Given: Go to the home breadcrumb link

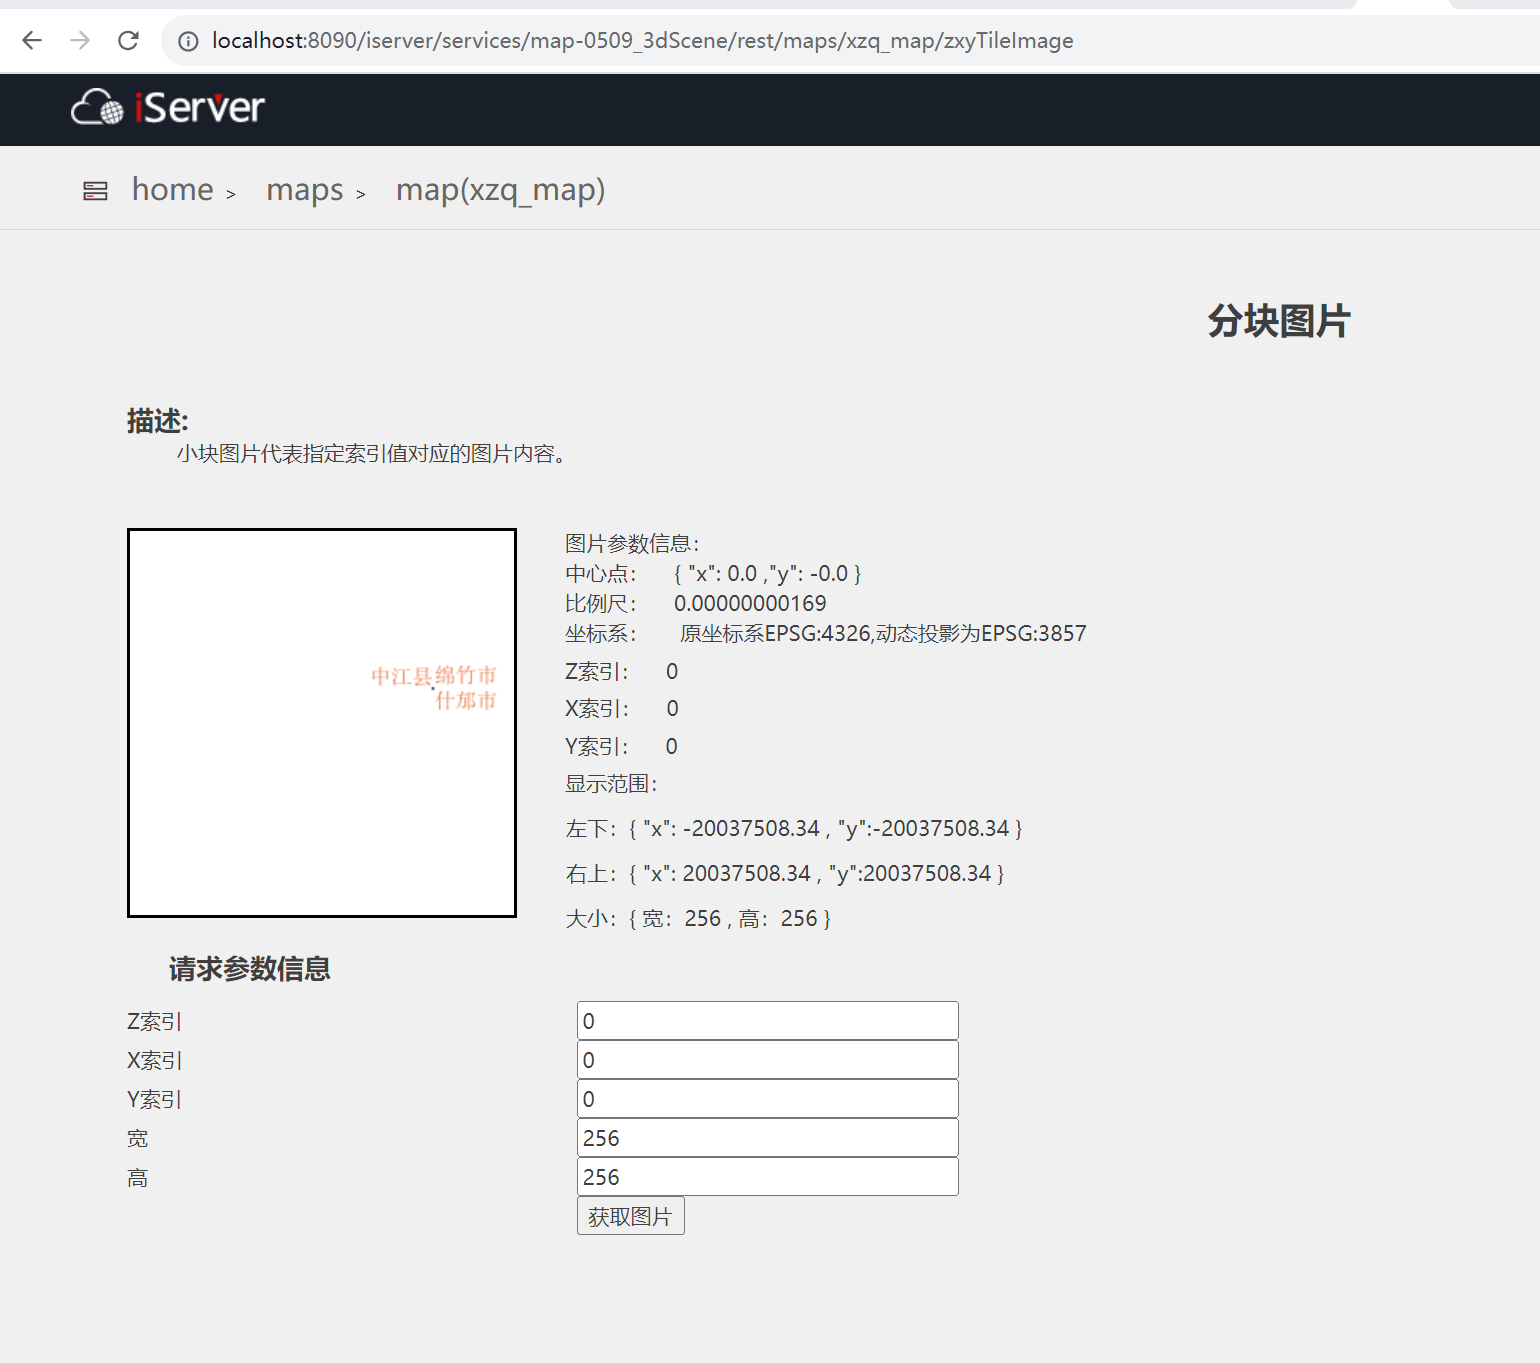Looking at the screenshot, I should 172,189.
